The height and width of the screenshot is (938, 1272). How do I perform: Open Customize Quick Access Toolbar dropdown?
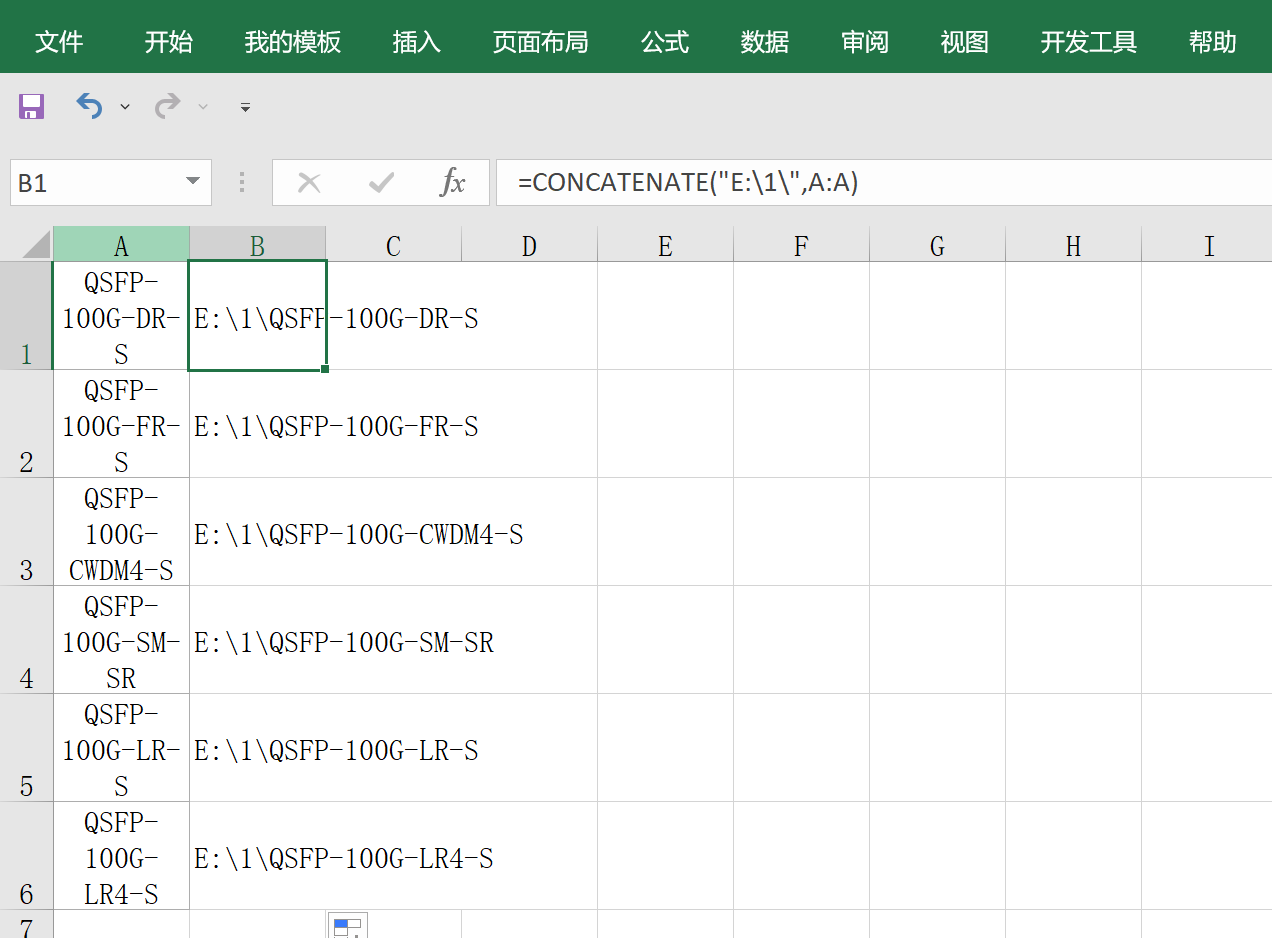click(245, 107)
